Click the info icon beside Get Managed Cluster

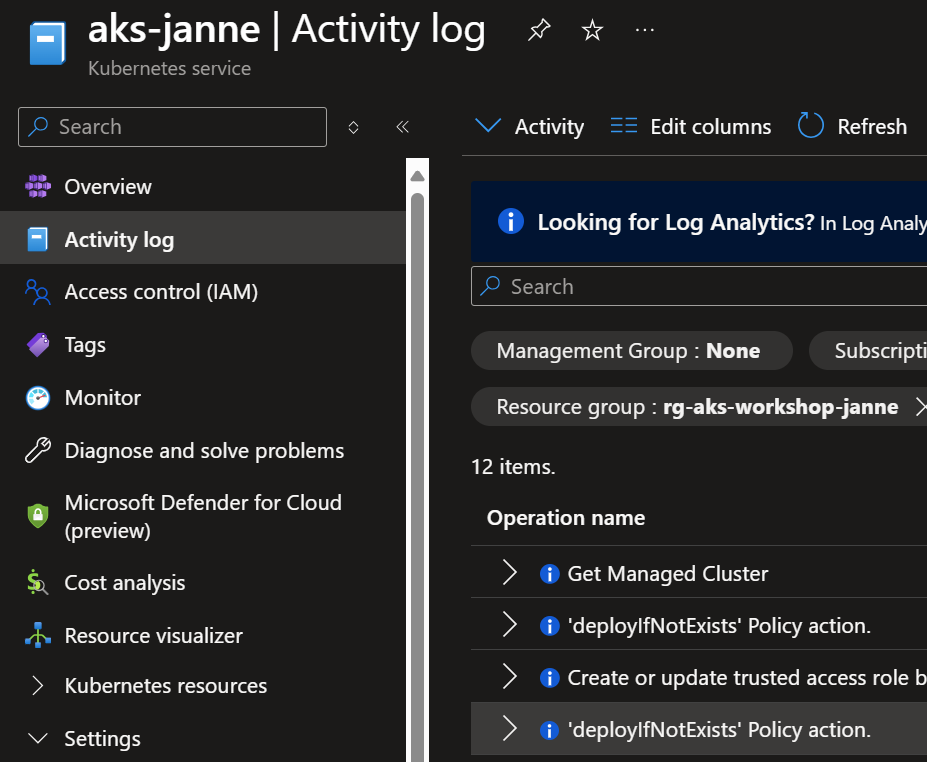click(x=550, y=573)
